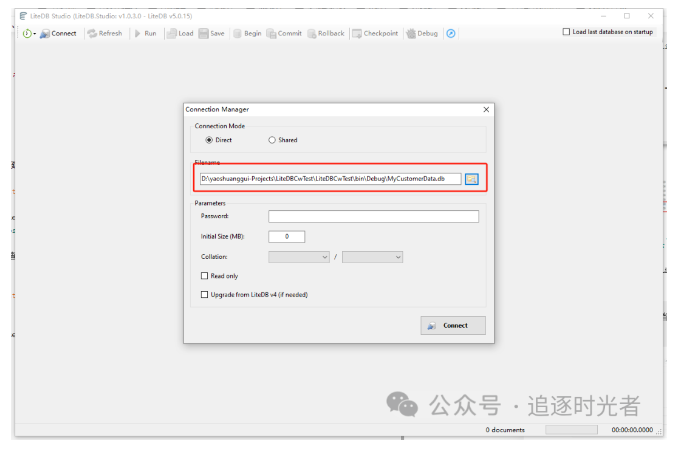Select the Shared connection mode
The image size is (685, 450).
click(272, 140)
